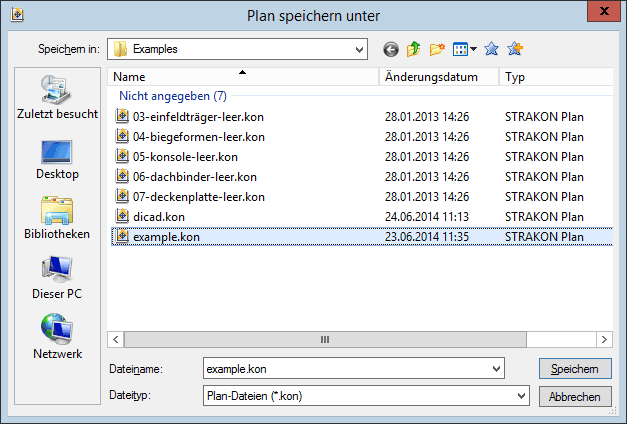Open Desktop location in sidebar
Viewport: 627px width, 424px height.
click(56, 159)
